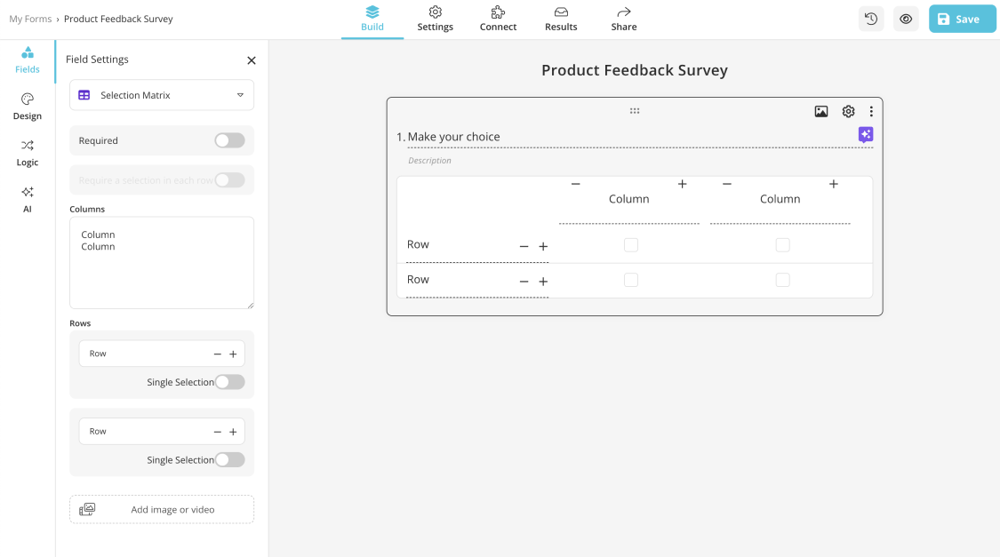Viewport: 1000px width, 557px height.
Task: Add a matrix row after first row
Action: pos(543,246)
